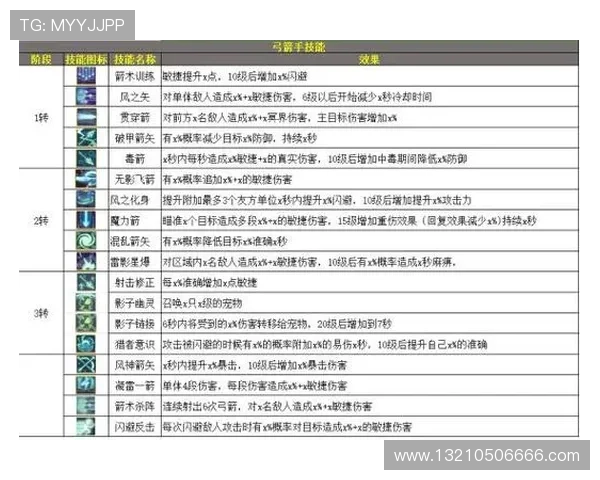Click the 弓箭手技能 table title
The width and height of the screenshot is (600, 480).
(x=299, y=47)
